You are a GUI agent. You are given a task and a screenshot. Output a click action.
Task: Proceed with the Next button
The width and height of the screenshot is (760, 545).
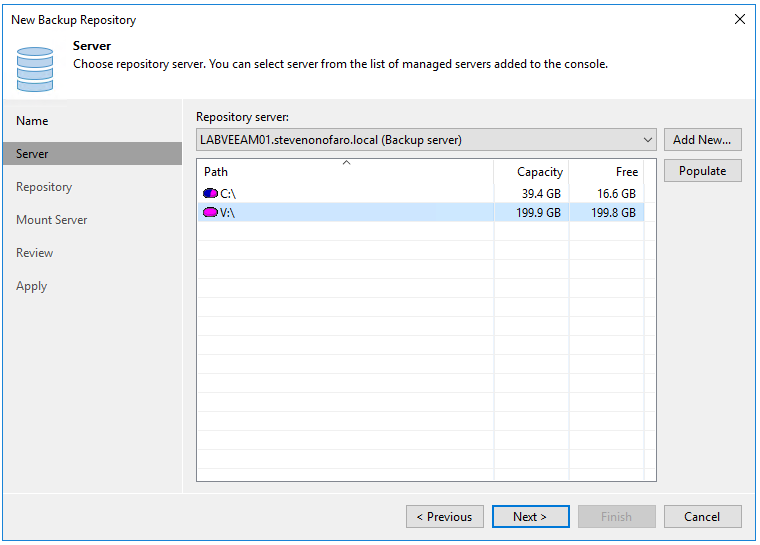pos(531,517)
